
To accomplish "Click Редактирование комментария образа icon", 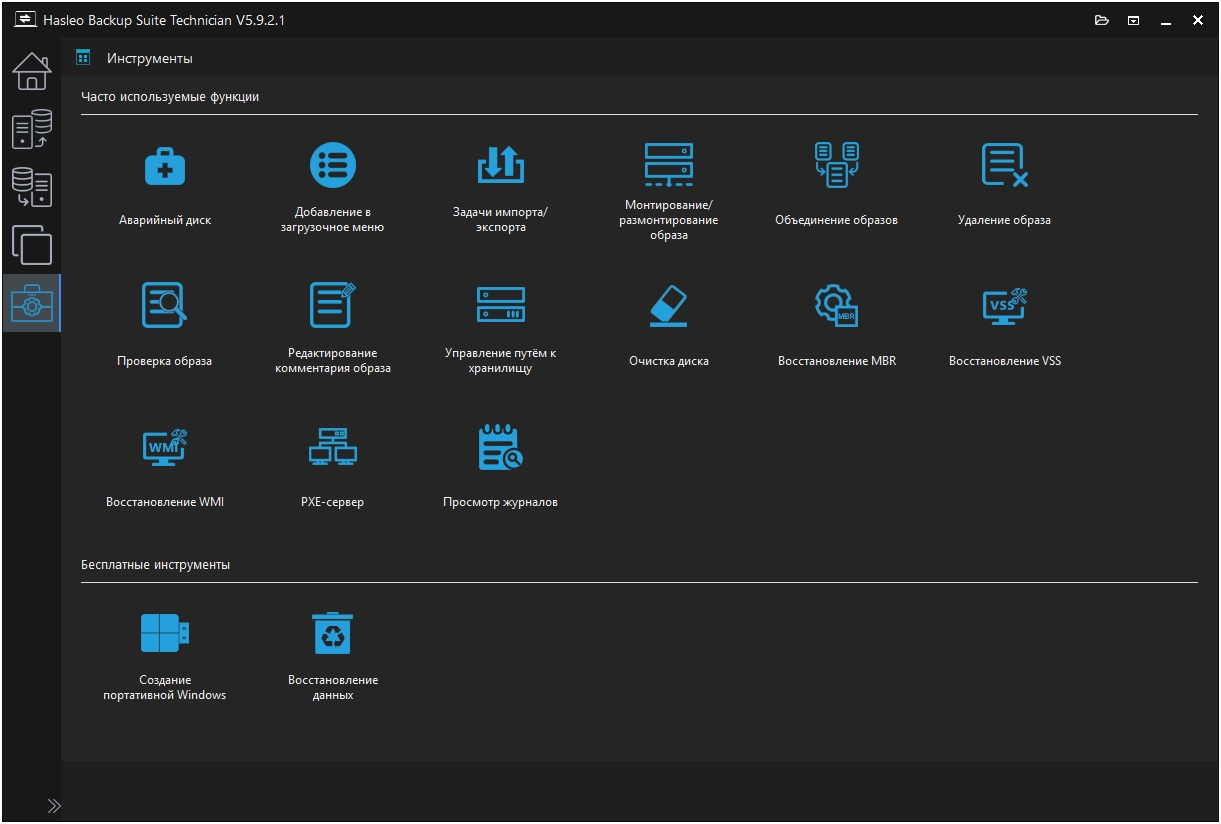I will coord(332,305).
